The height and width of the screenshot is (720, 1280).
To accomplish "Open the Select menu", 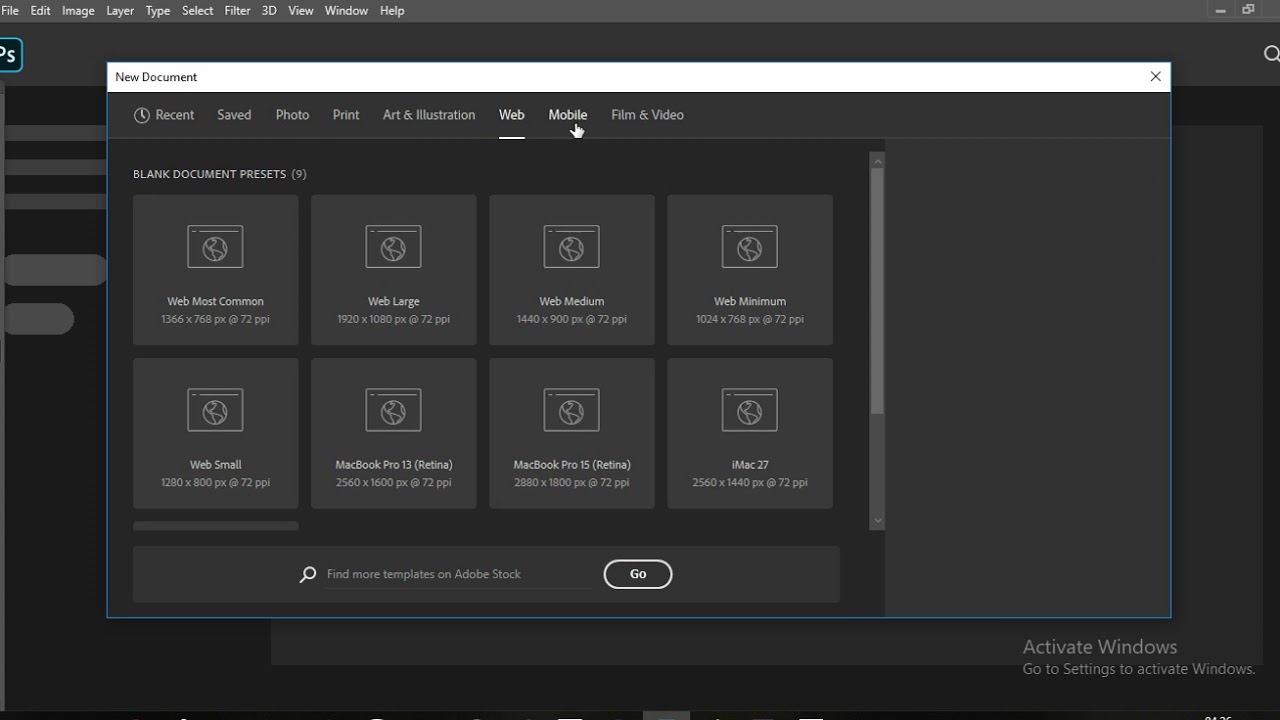I will click(x=197, y=10).
